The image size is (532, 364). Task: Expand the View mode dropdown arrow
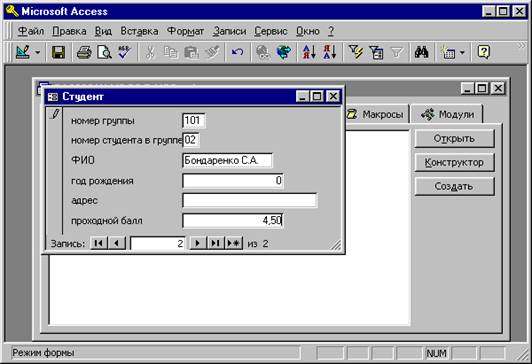click(x=37, y=53)
